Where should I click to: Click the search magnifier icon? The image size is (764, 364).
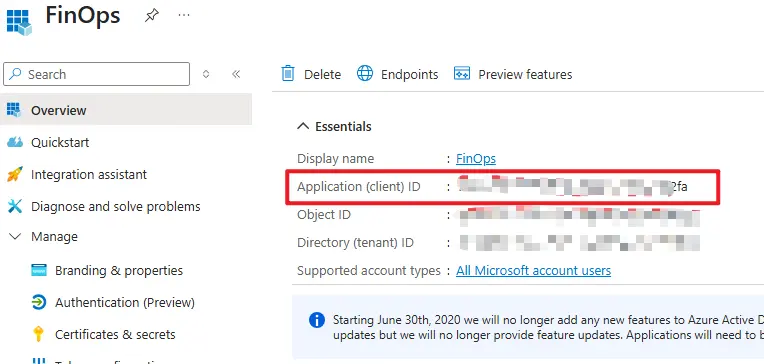coord(16,74)
